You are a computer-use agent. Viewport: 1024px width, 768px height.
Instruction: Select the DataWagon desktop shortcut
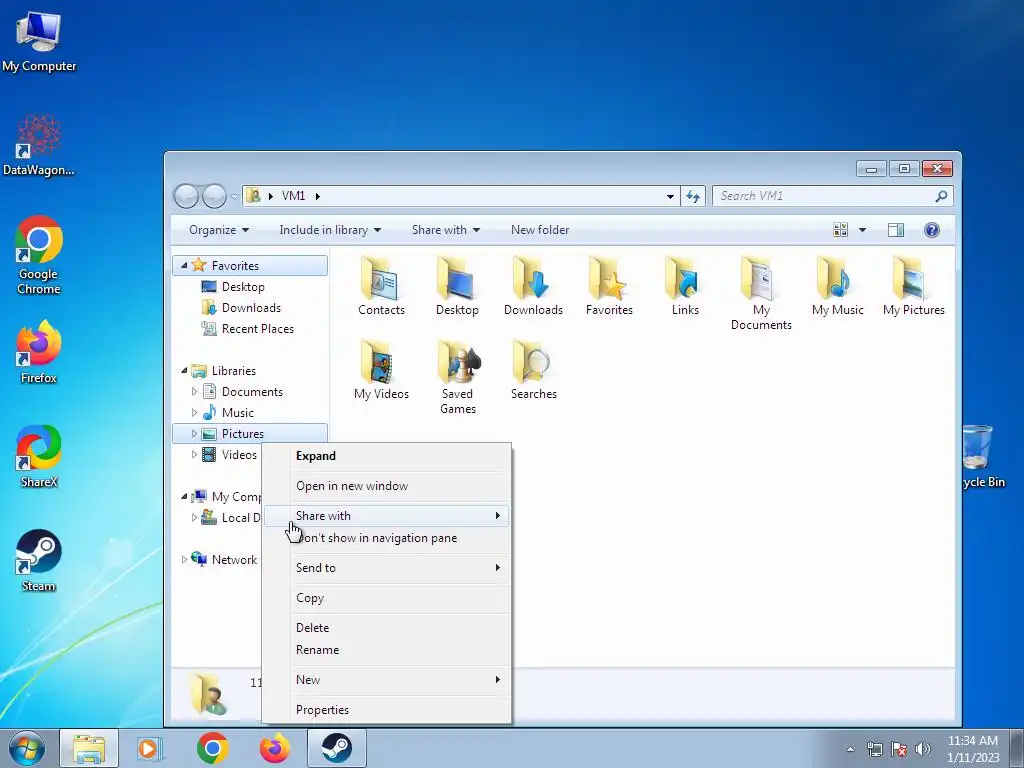point(39,145)
